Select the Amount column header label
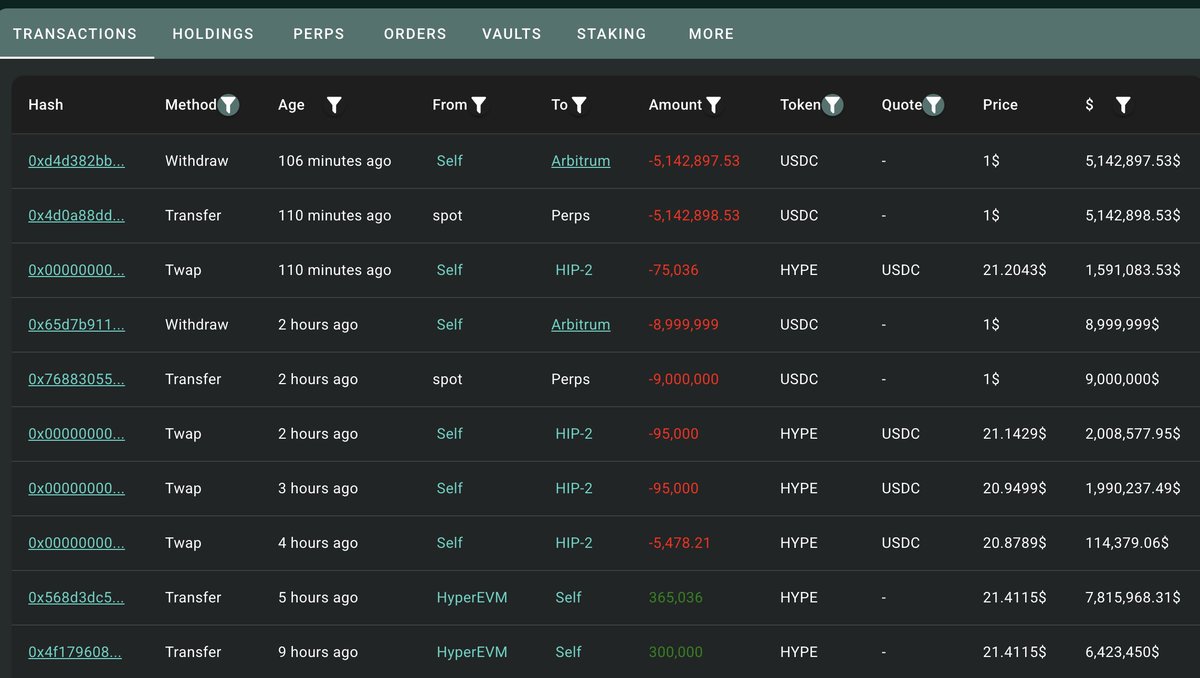The height and width of the screenshot is (678, 1200). pyautogui.click(x=676, y=105)
